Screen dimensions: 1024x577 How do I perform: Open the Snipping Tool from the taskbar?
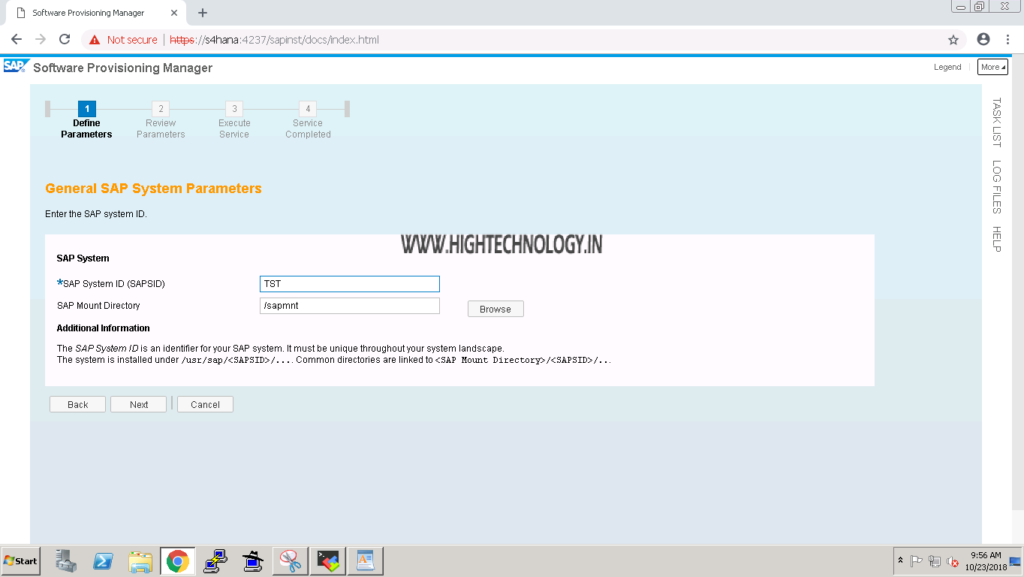click(x=290, y=561)
